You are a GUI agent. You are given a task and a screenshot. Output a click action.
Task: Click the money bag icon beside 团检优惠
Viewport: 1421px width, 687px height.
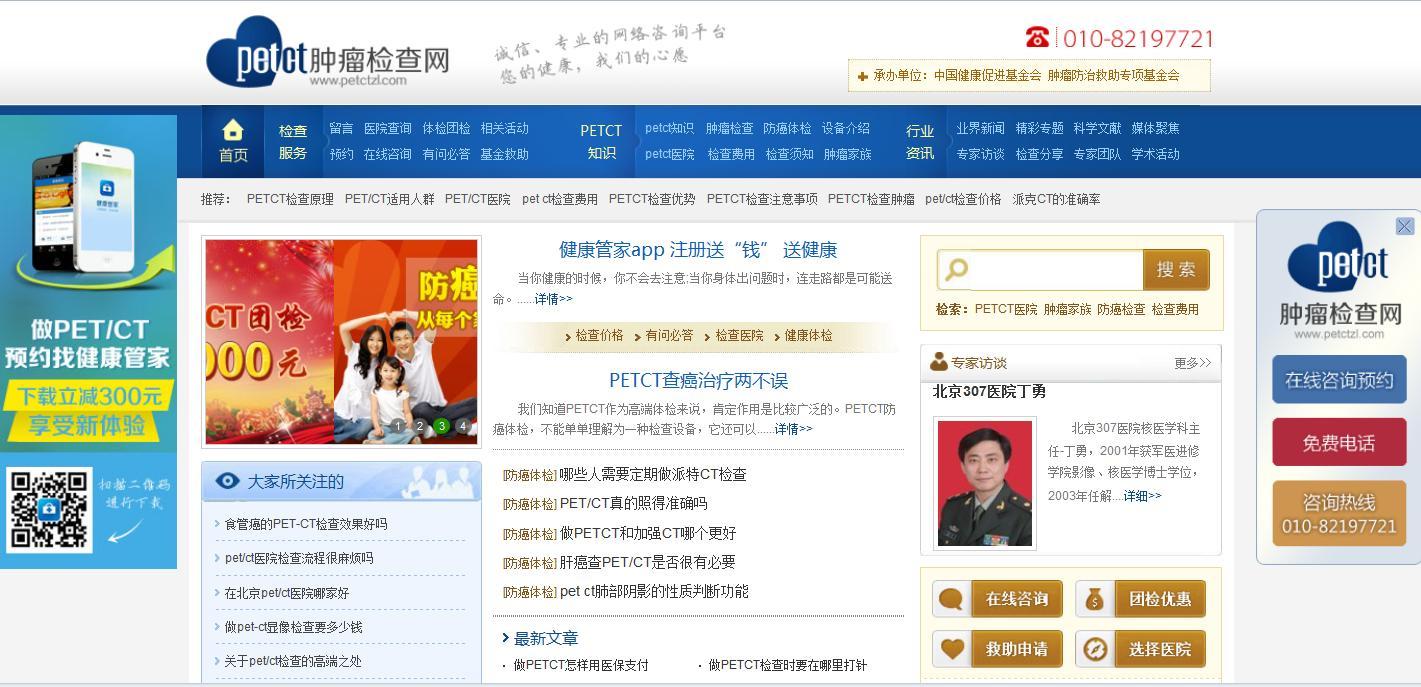pos(1094,599)
